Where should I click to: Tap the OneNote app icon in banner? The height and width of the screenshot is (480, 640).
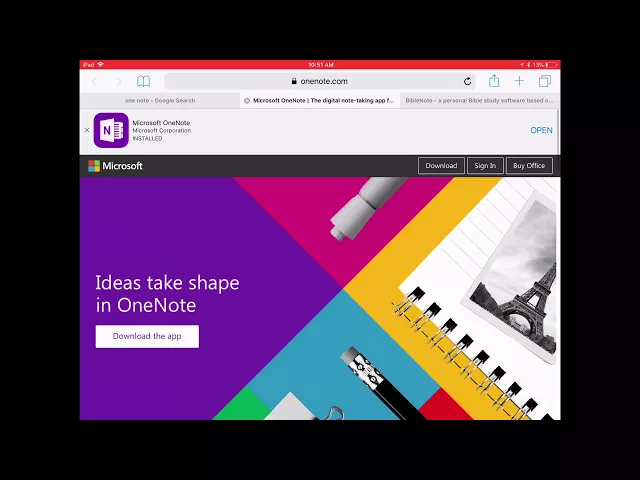pos(111,130)
